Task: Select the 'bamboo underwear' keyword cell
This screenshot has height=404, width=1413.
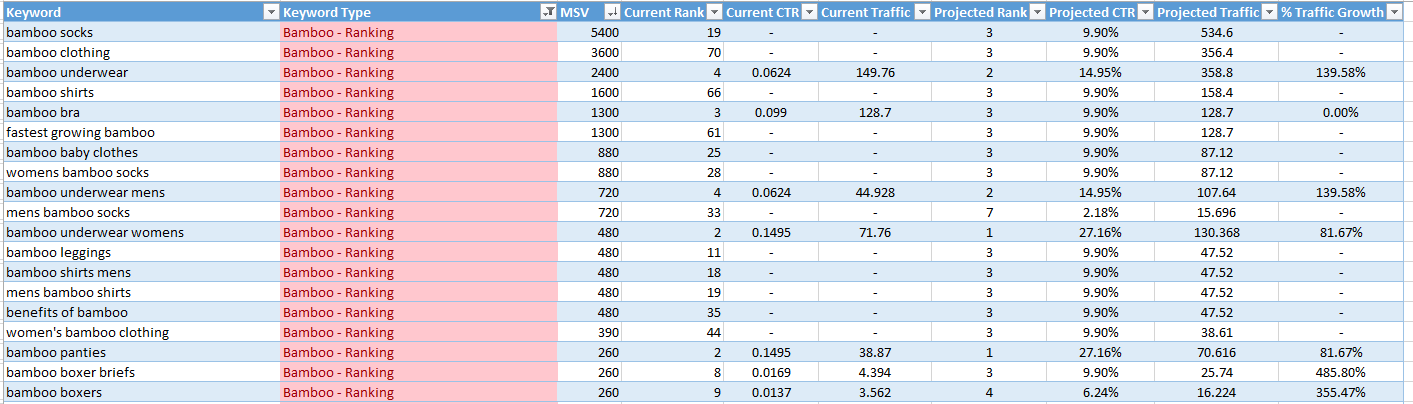Action: pos(65,72)
